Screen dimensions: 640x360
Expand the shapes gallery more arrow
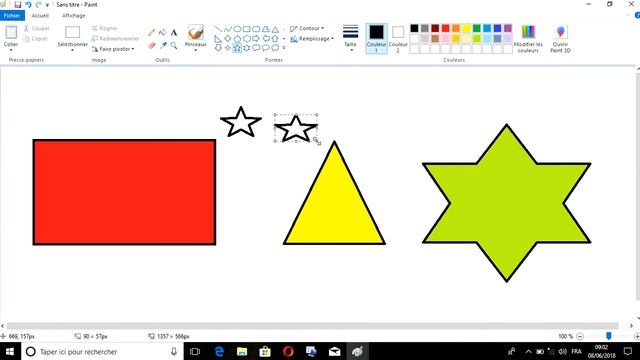click(x=284, y=48)
